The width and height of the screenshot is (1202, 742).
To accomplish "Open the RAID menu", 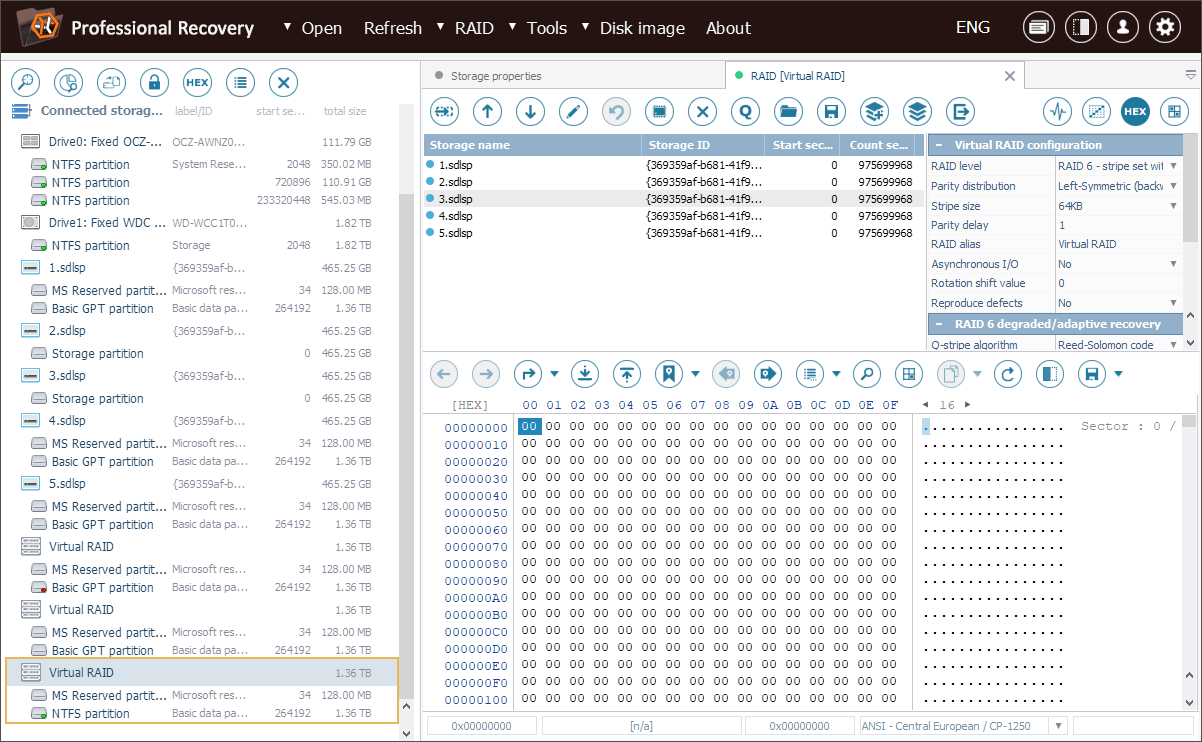I will point(474,28).
